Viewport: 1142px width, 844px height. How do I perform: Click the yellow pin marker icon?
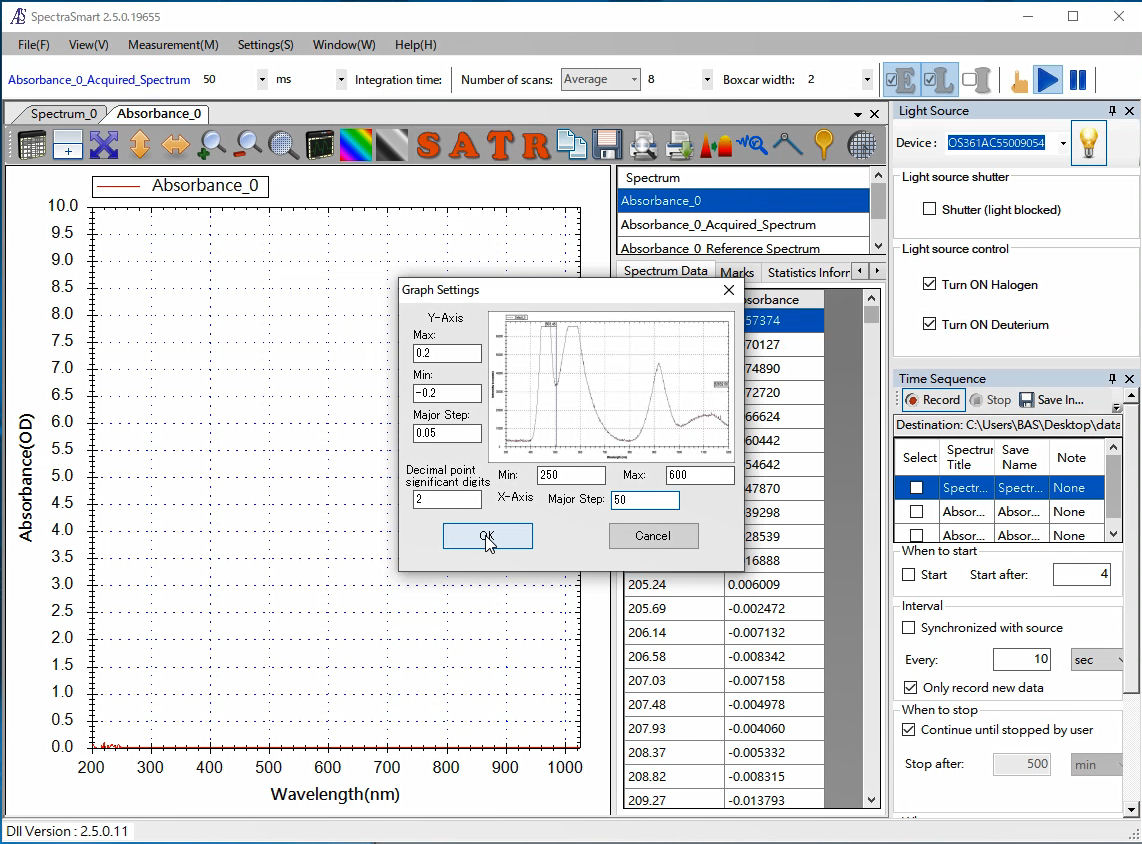pyautogui.click(x=823, y=145)
